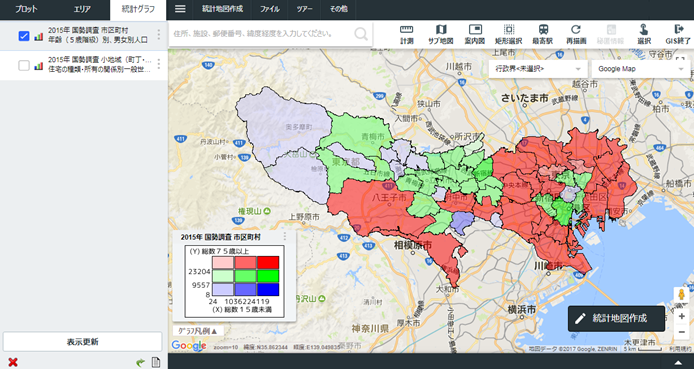Click the (Y) 総数75歳以上 legend label
Image resolution: width=694 pixels, height=369 pixels.
pos(219,251)
